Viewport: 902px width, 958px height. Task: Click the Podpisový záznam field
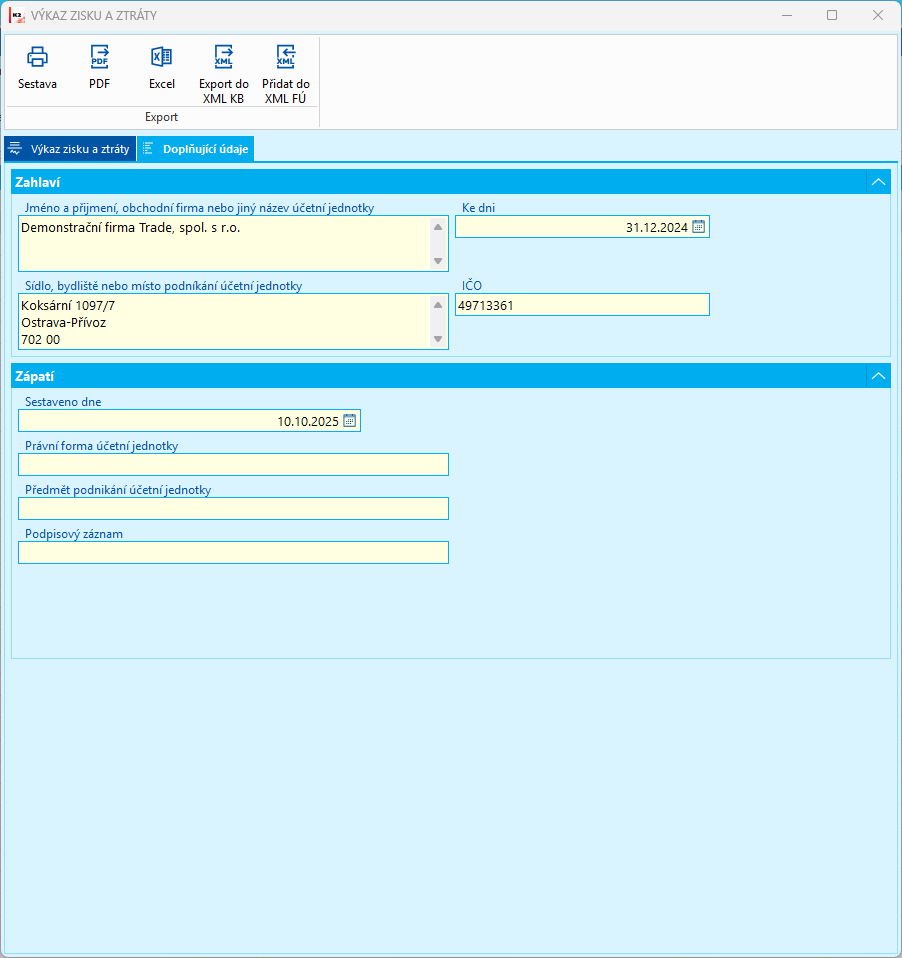(233, 553)
